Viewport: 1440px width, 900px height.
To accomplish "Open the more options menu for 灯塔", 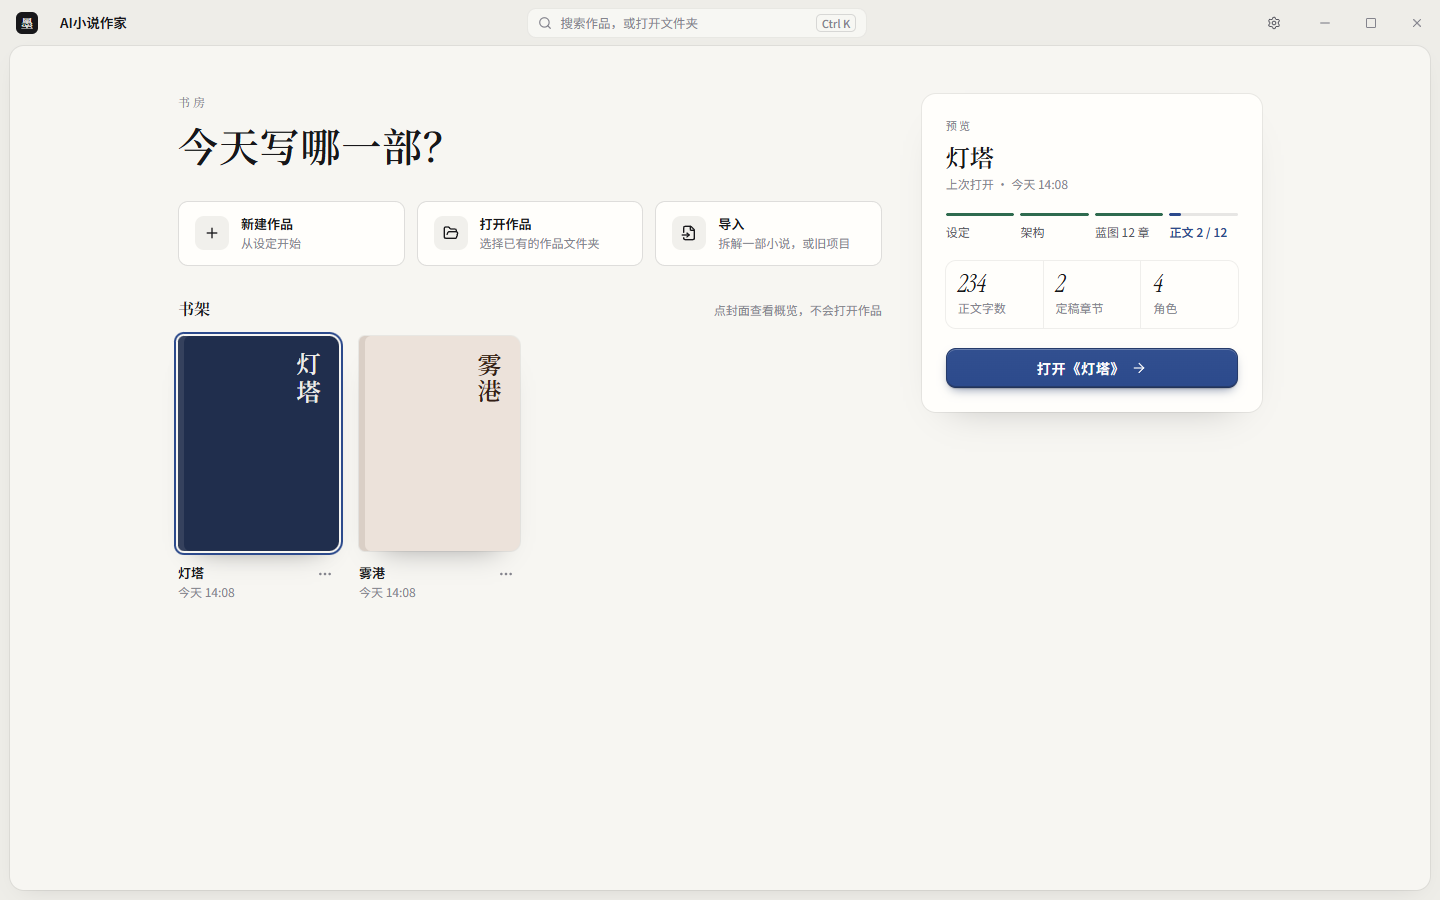I will 325,574.
